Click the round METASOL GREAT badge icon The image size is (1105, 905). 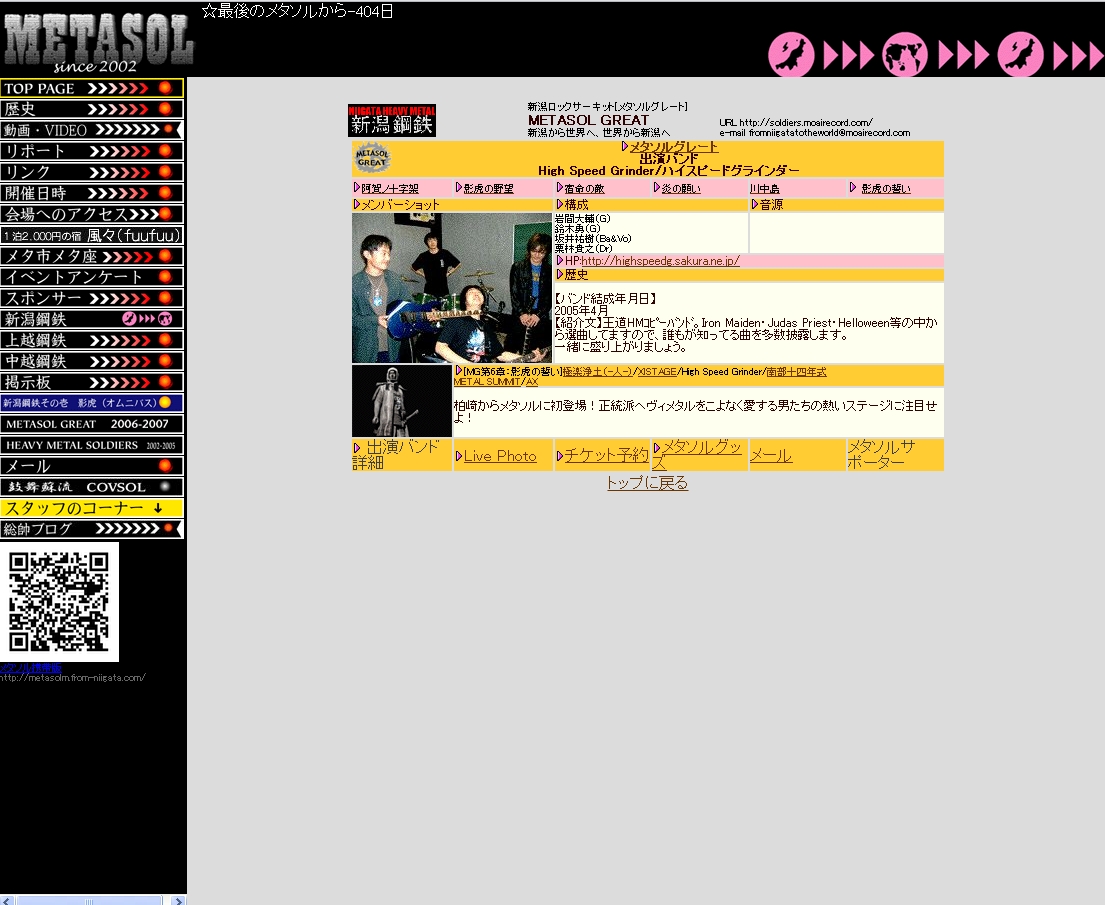tap(372, 158)
